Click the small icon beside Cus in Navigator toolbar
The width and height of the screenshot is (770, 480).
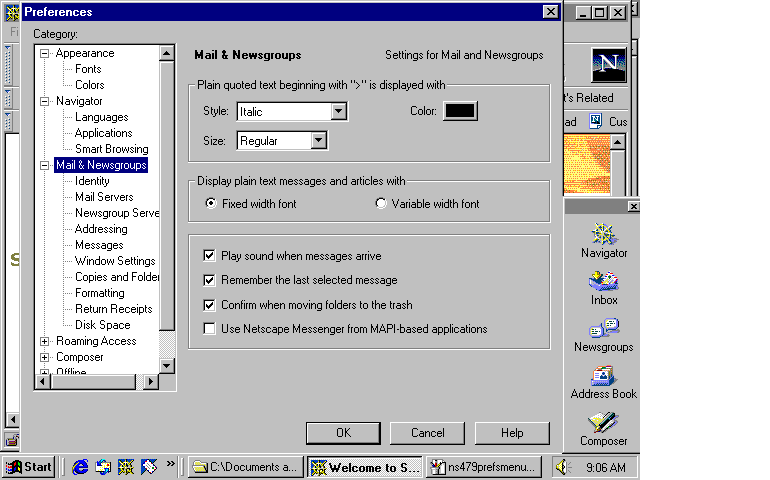point(596,121)
